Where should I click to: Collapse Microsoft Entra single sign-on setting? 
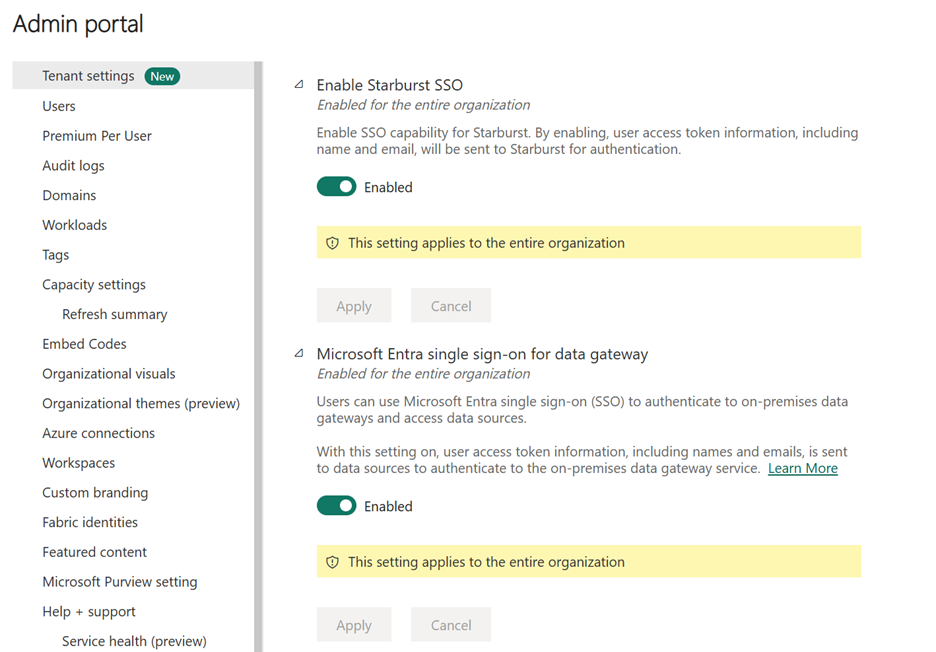[x=299, y=353]
